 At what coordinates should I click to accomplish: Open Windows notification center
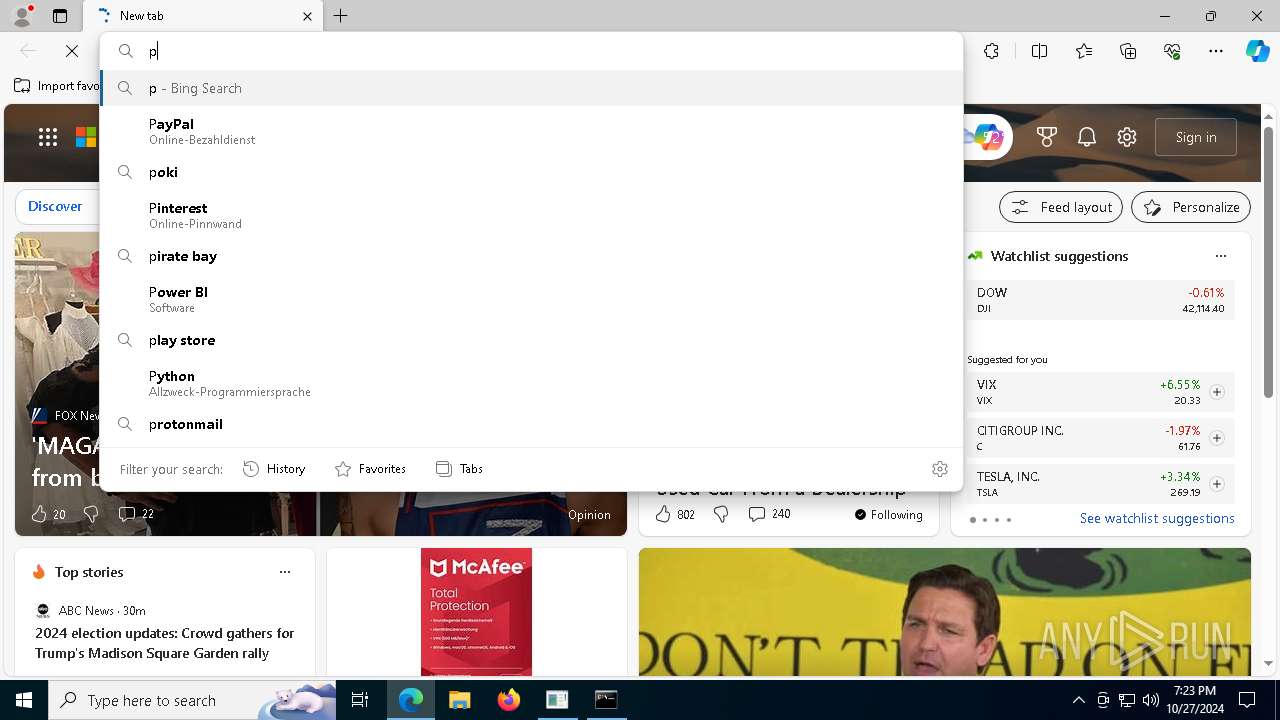tap(1247, 700)
